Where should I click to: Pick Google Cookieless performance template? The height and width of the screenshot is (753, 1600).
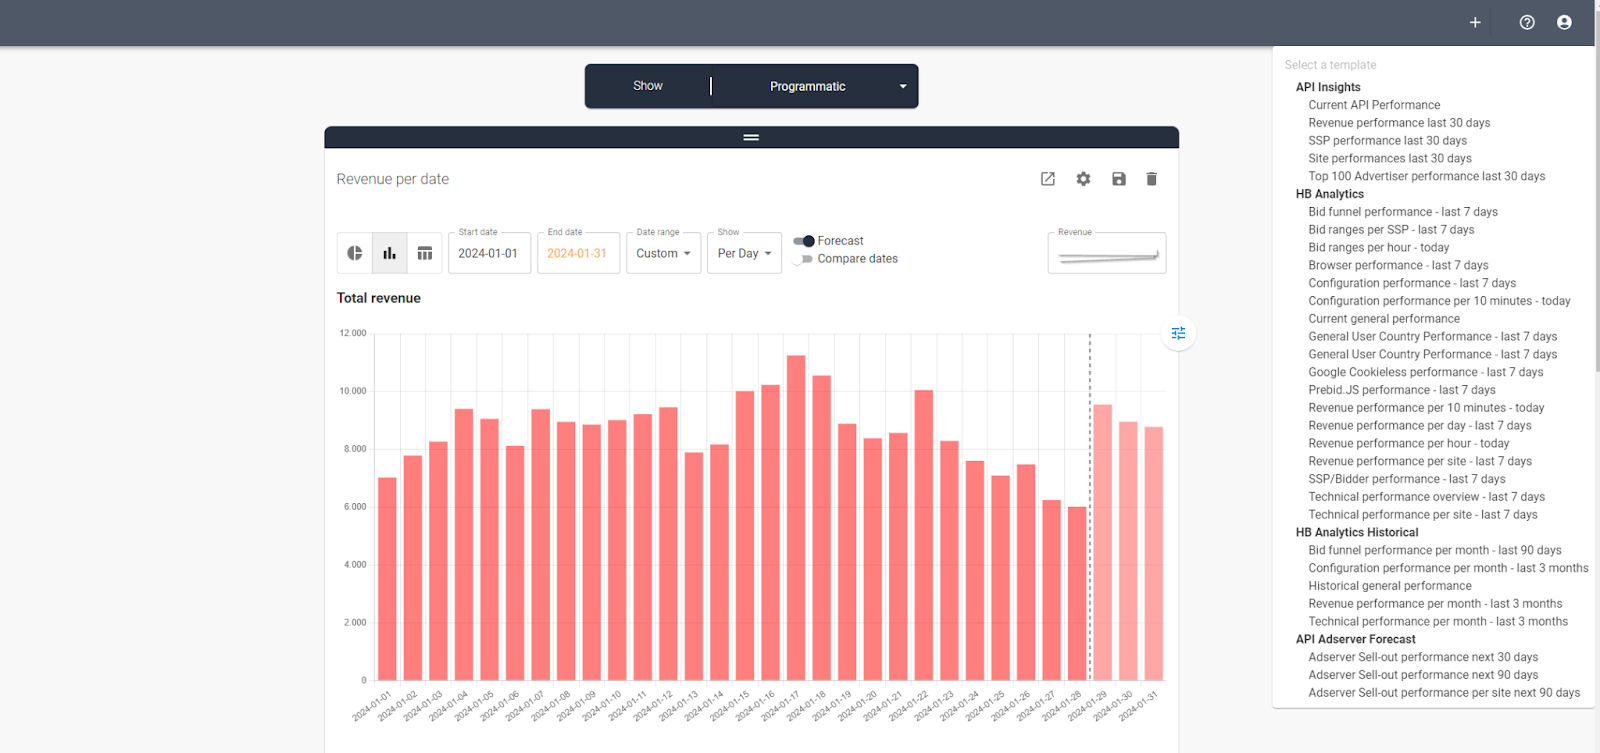point(1426,373)
